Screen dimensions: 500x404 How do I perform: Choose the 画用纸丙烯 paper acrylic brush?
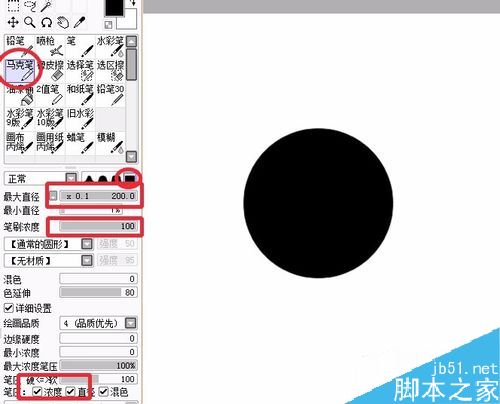(50, 143)
